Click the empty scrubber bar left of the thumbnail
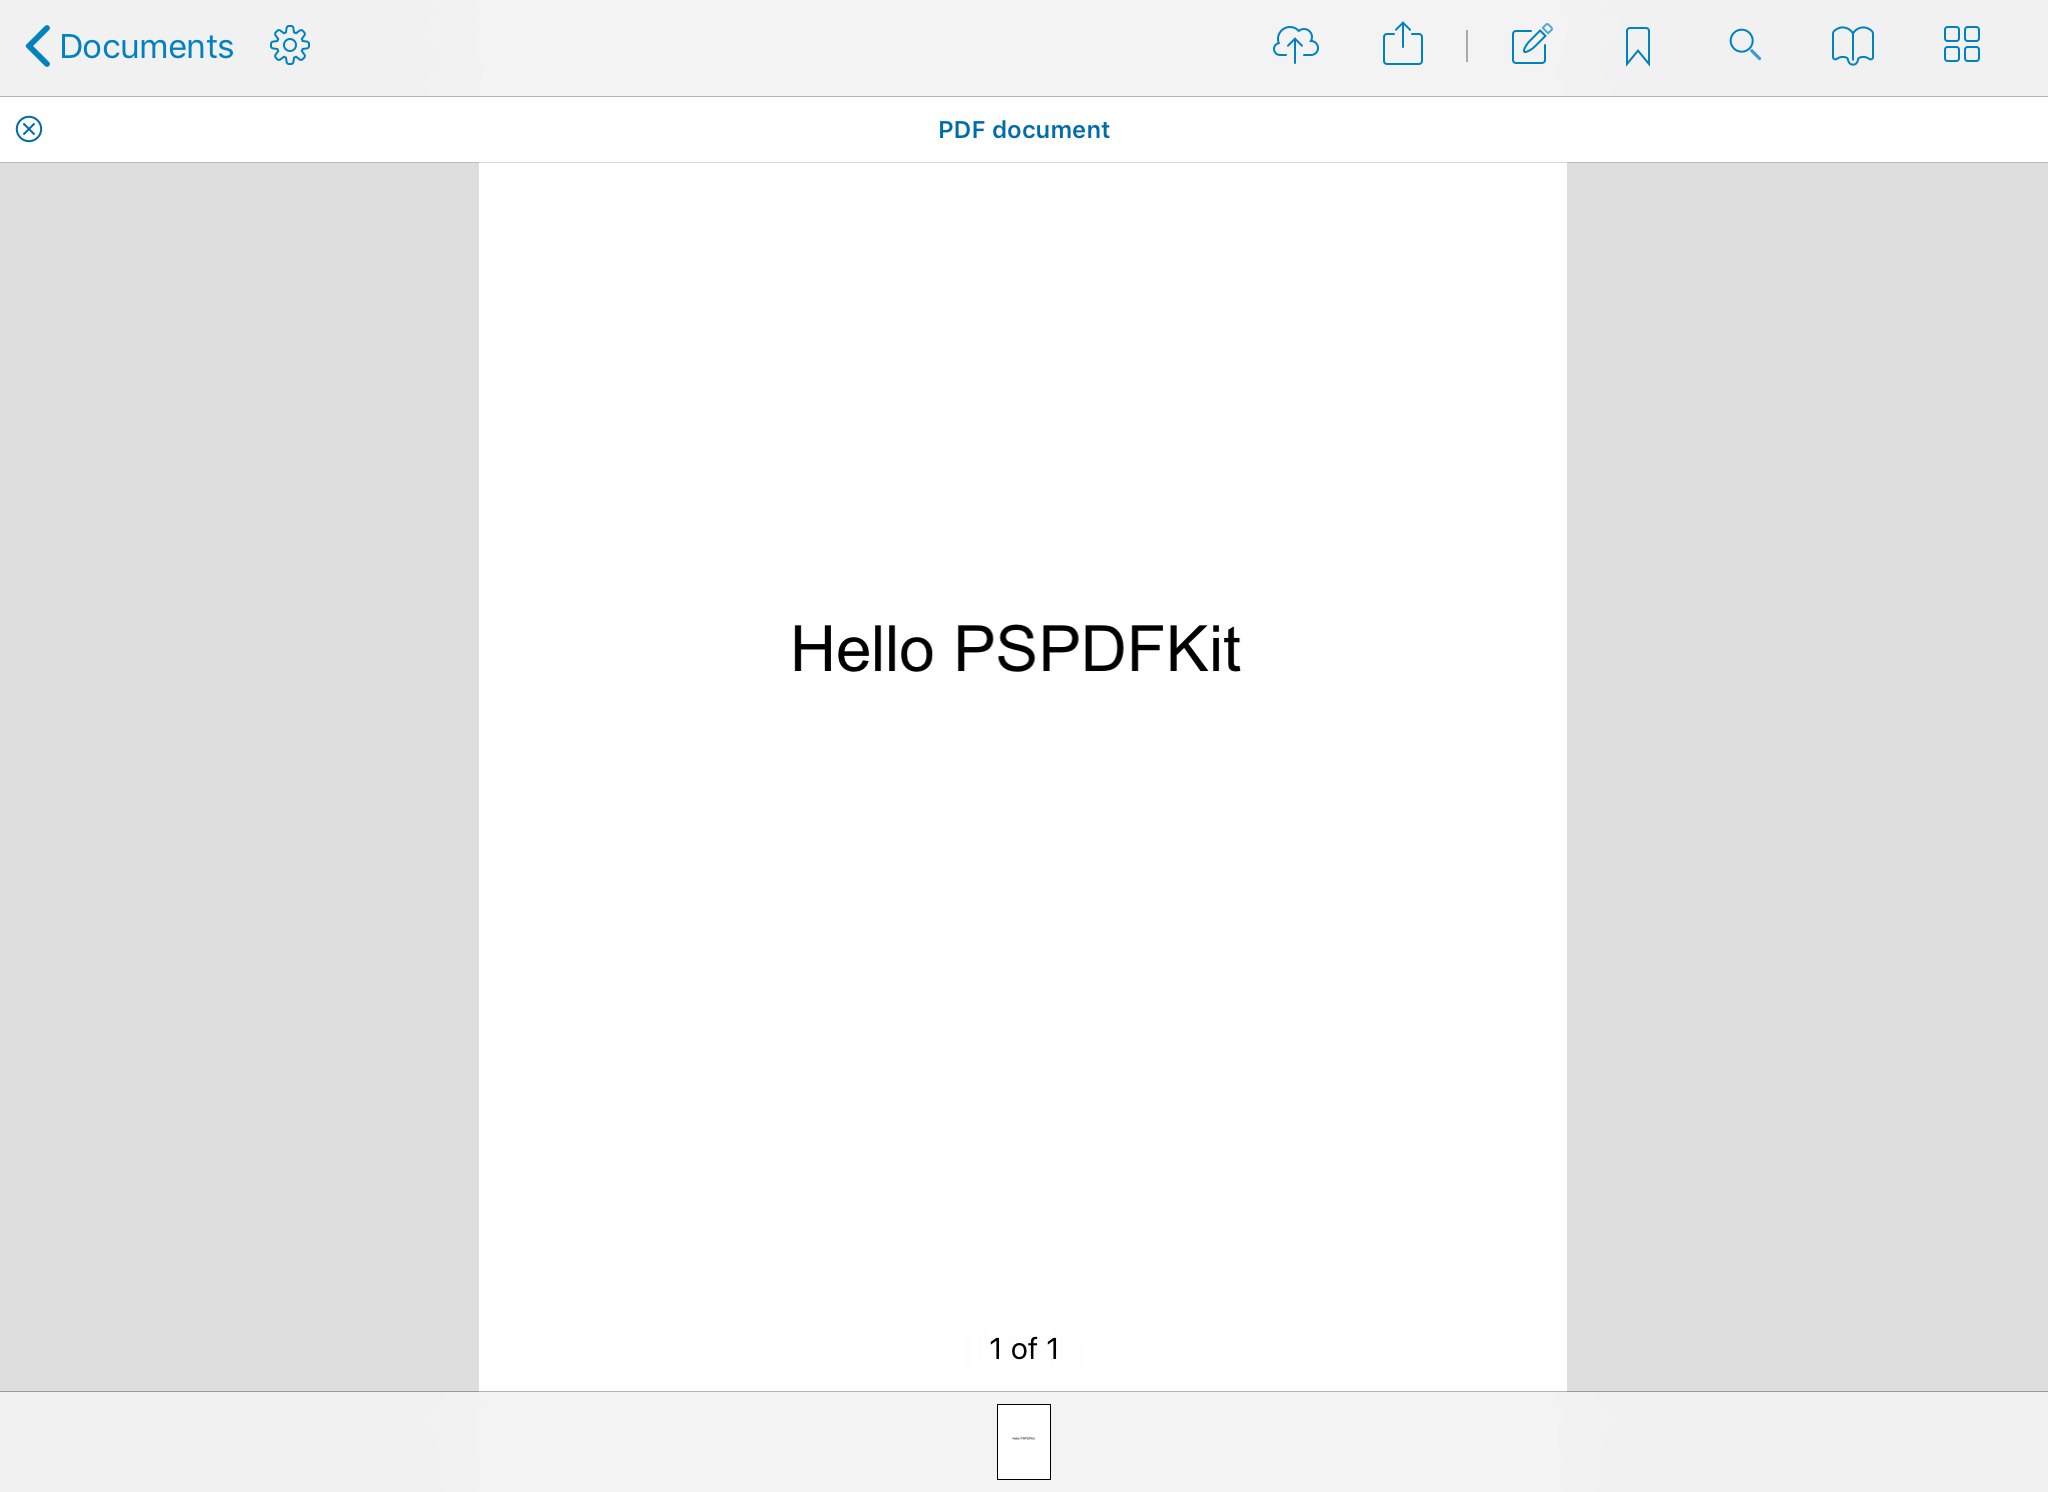Screen dimensions: 2048x1492 coord(500,1441)
